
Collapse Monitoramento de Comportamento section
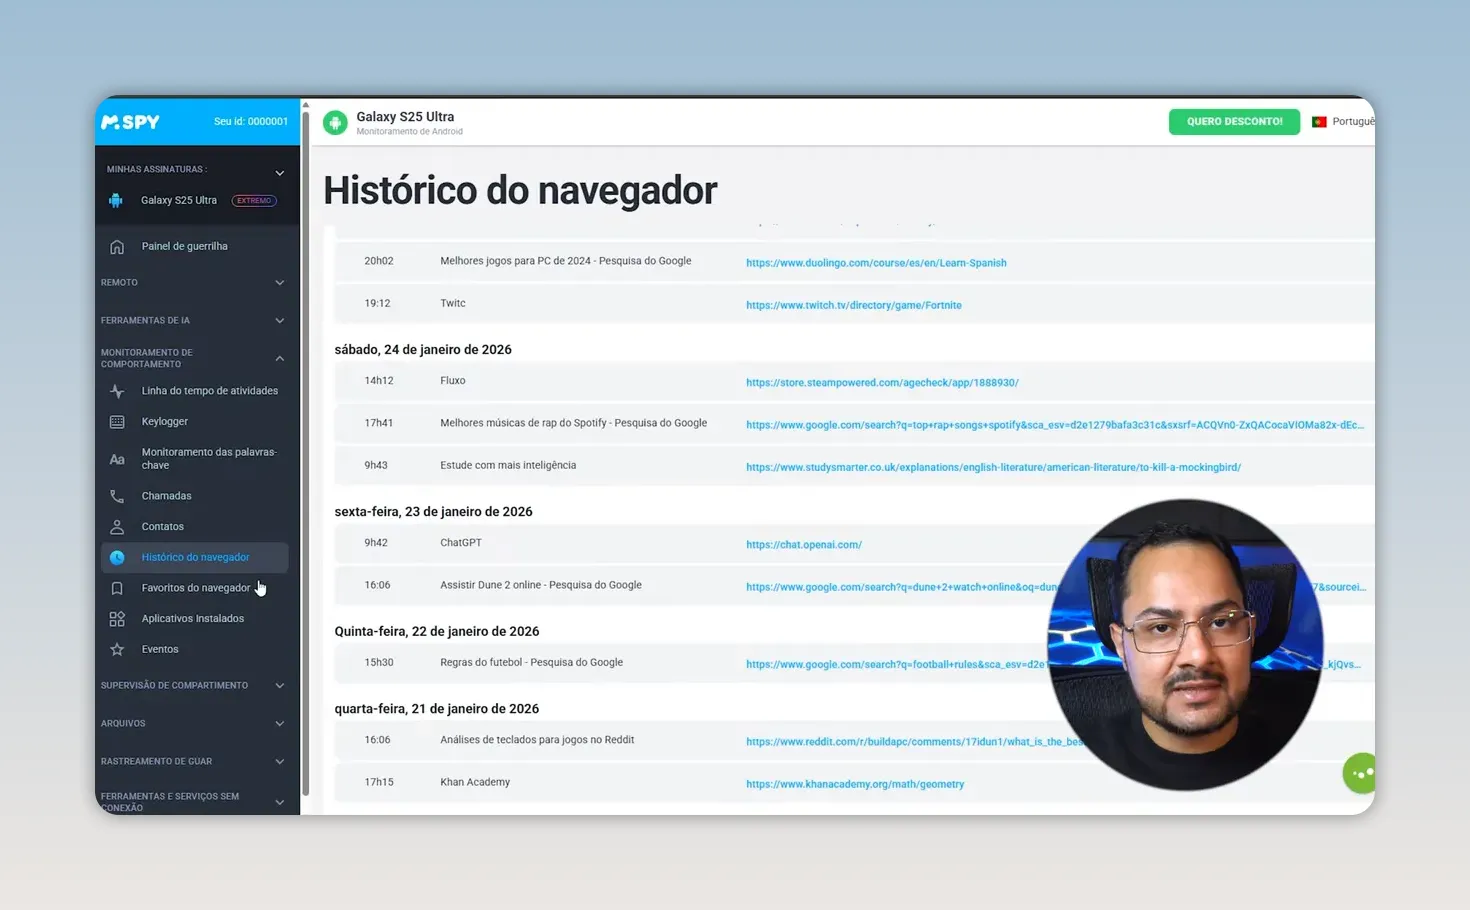point(280,359)
